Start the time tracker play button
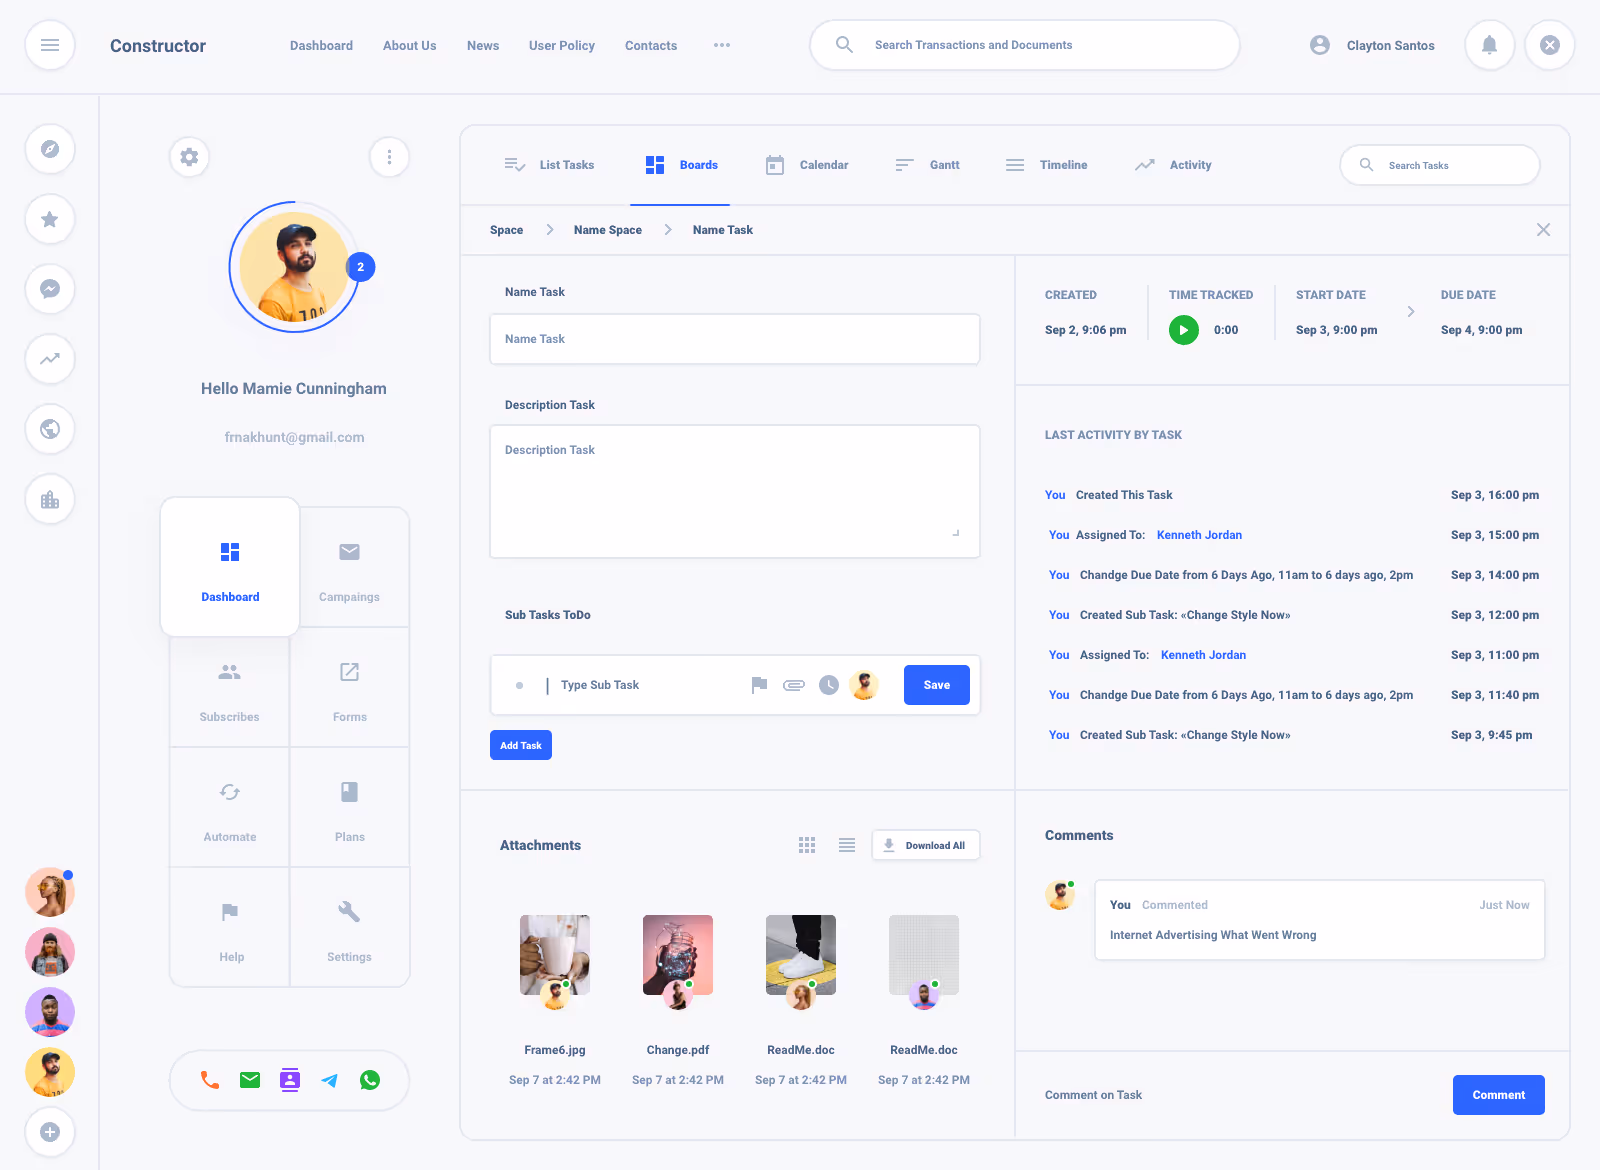This screenshot has height=1170, width=1600. click(1183, 329)
